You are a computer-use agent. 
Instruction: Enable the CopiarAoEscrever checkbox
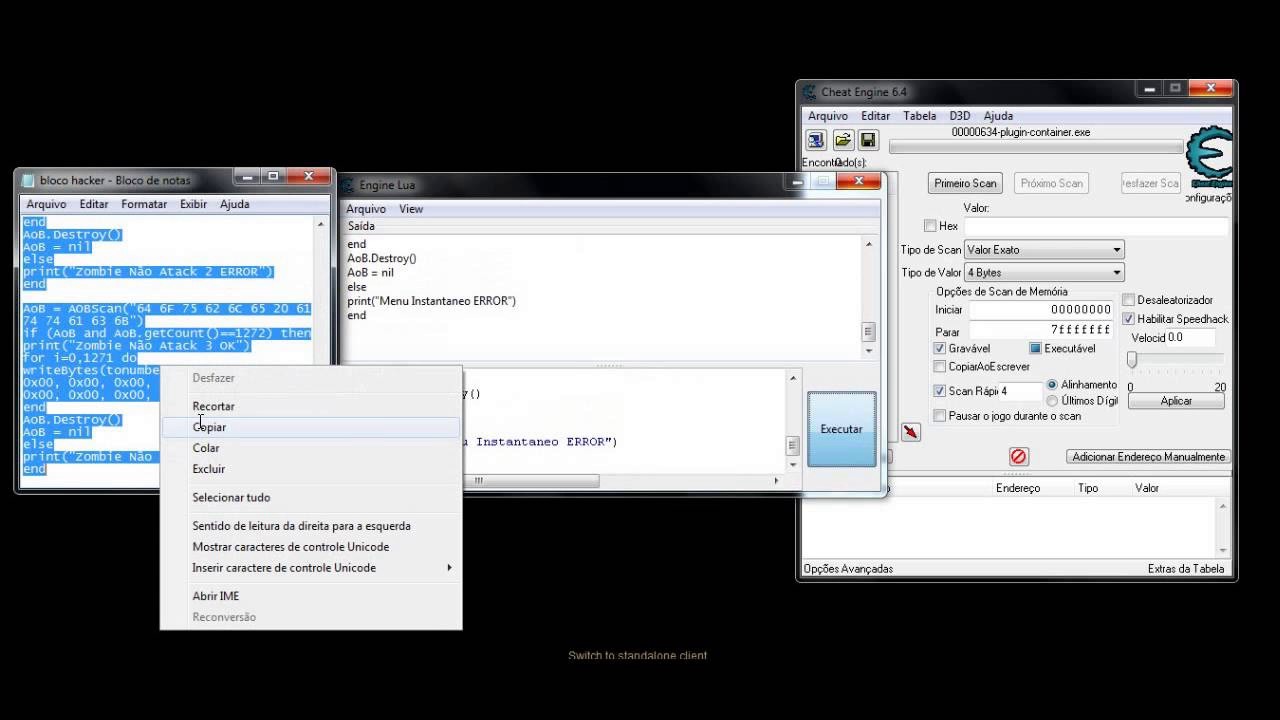939,366
